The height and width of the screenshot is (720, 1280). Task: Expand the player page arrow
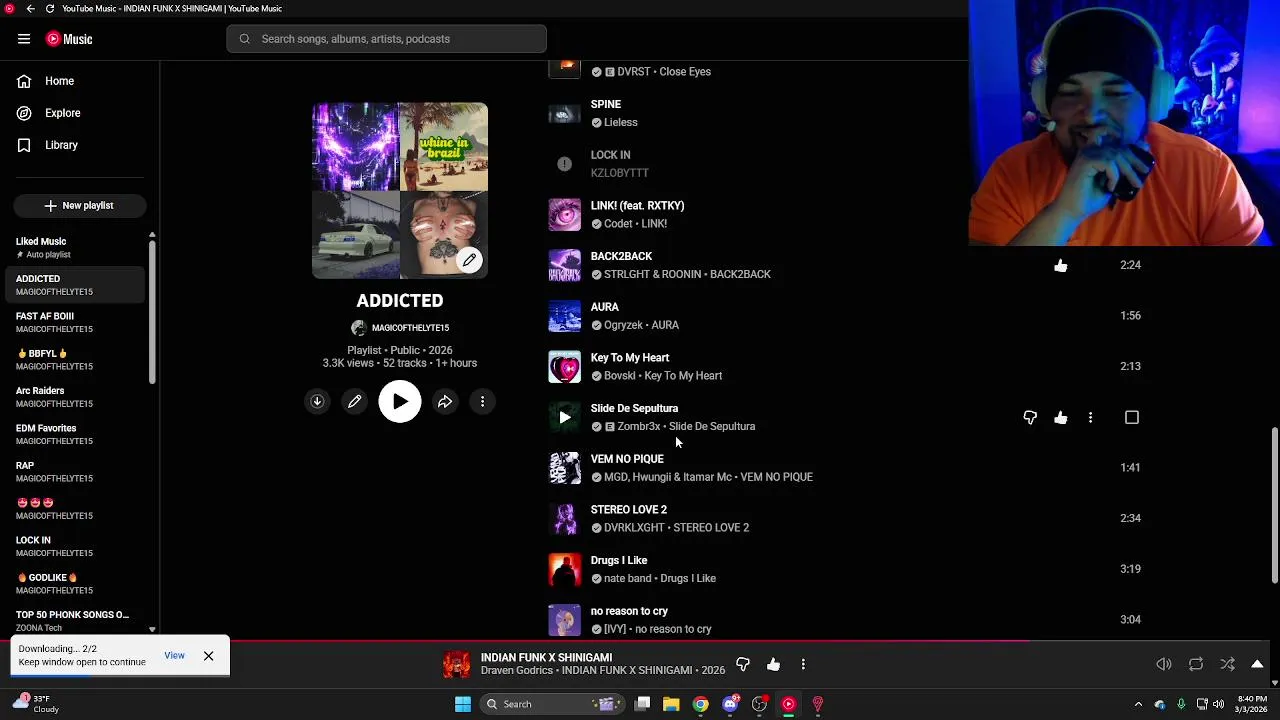(x=1257, y=664)
